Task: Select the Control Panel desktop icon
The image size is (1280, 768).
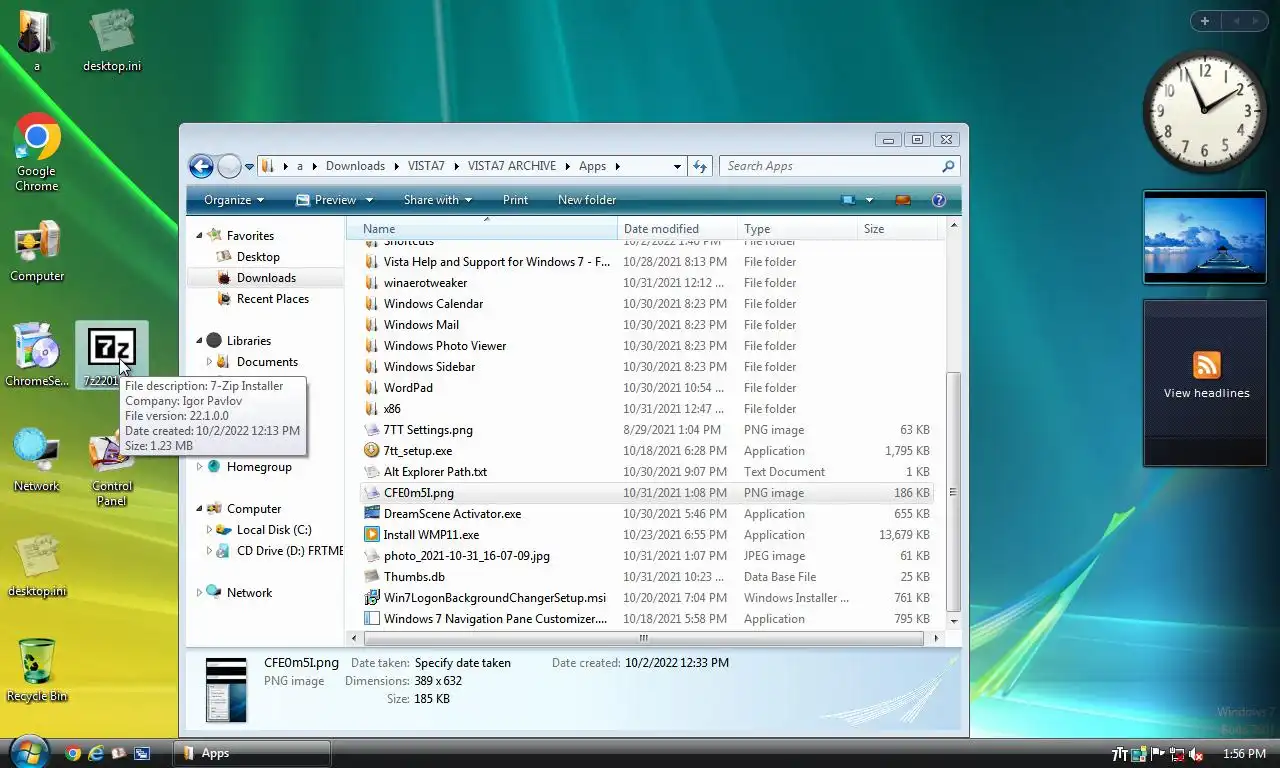Action: click(x=111, y=468)
